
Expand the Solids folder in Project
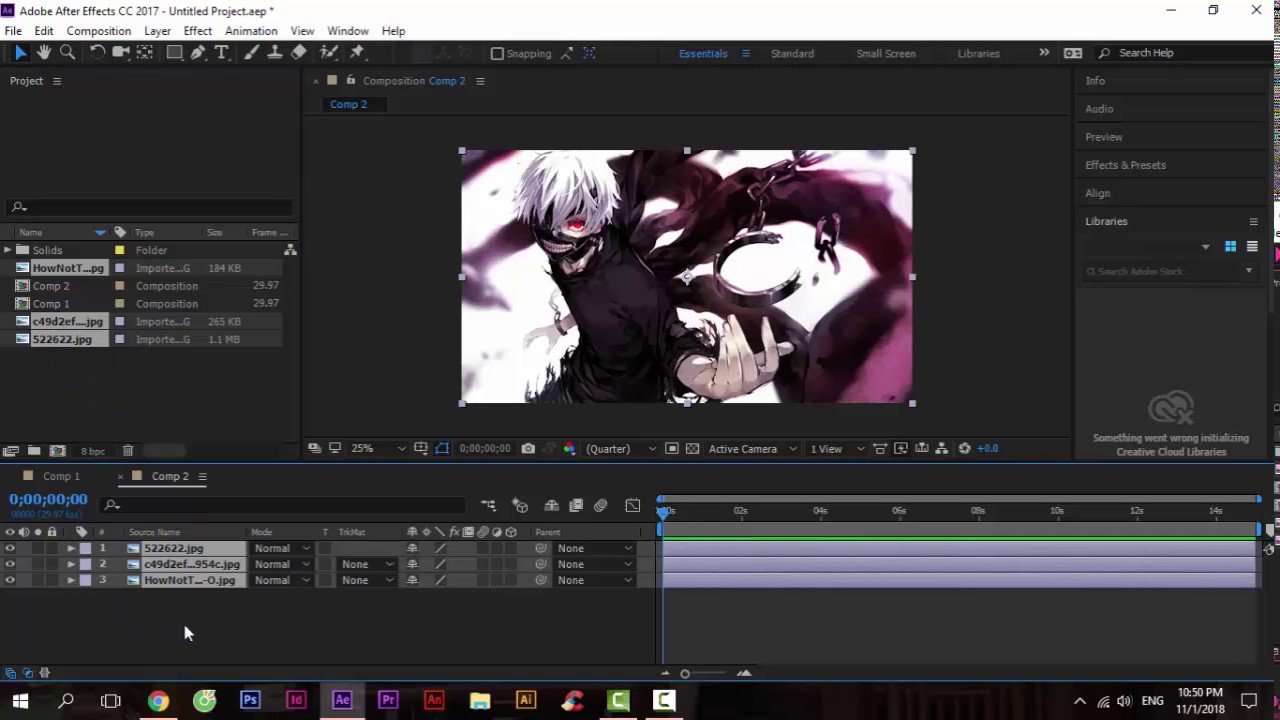(8, 250)
